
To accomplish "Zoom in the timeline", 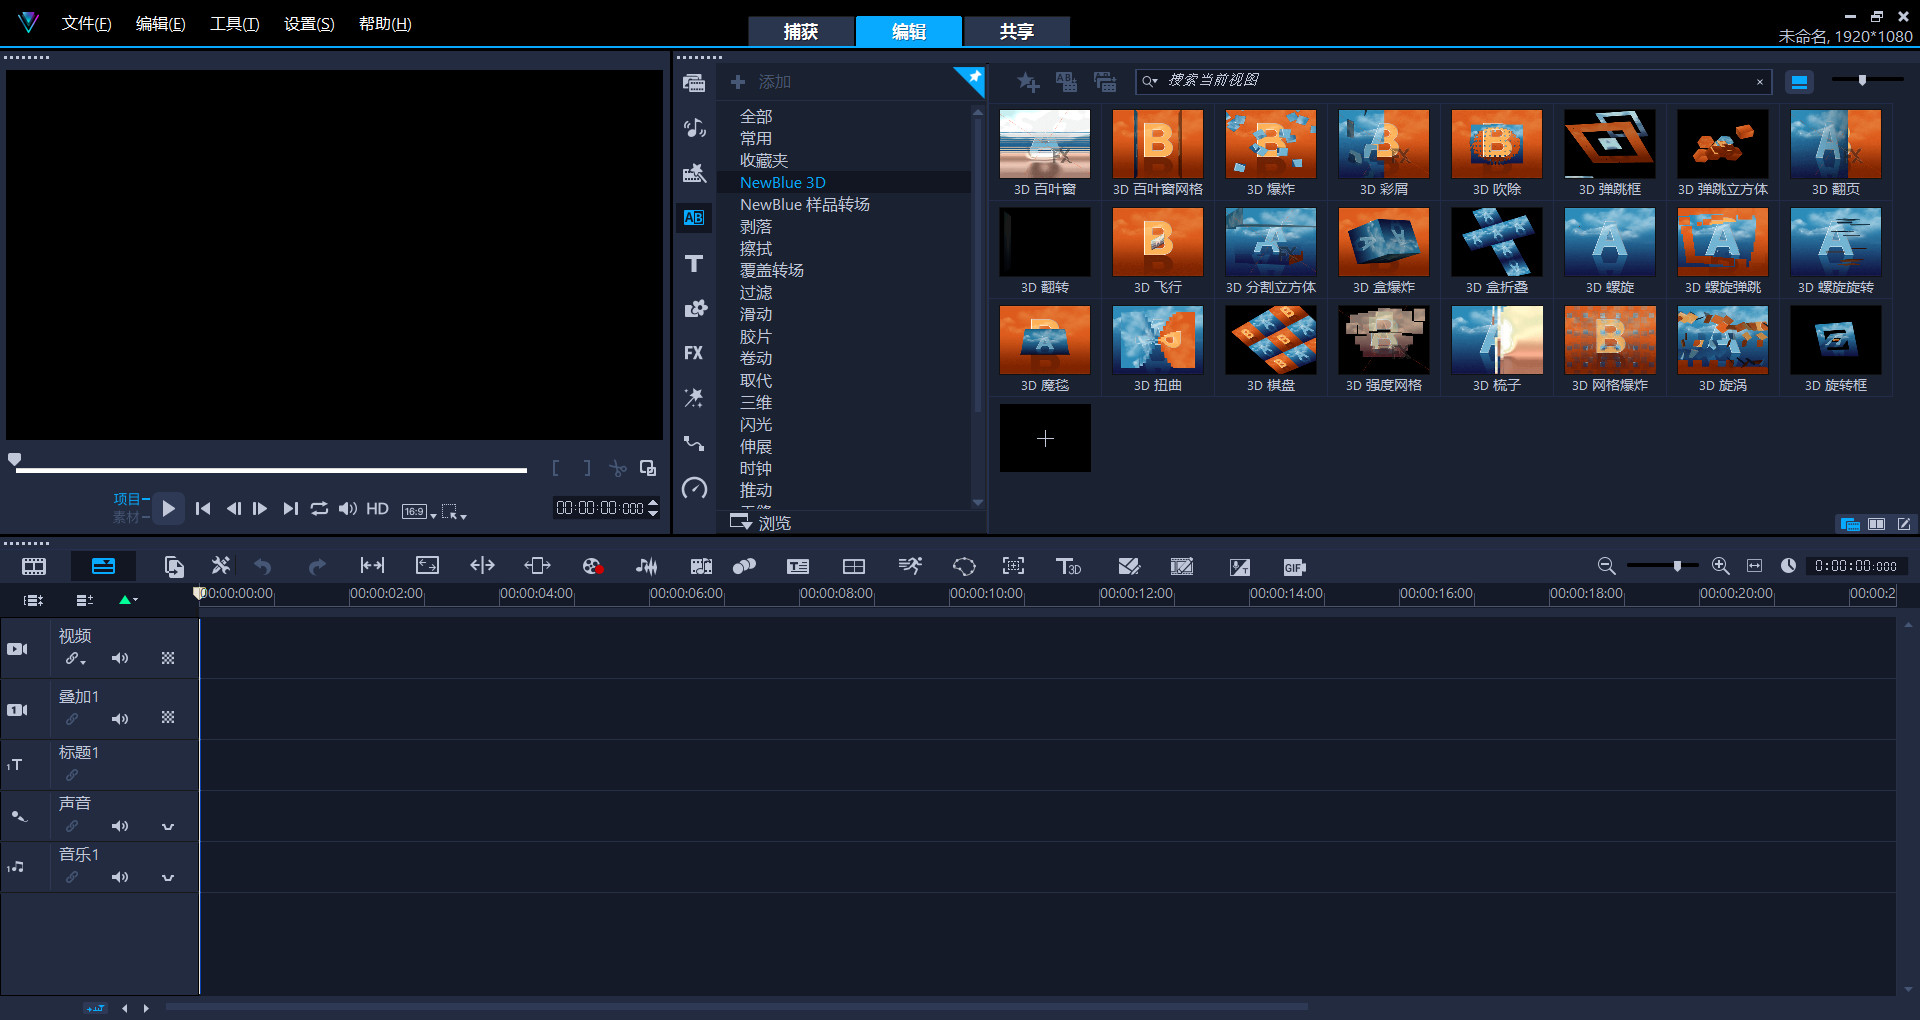I will coord(1720,566).
